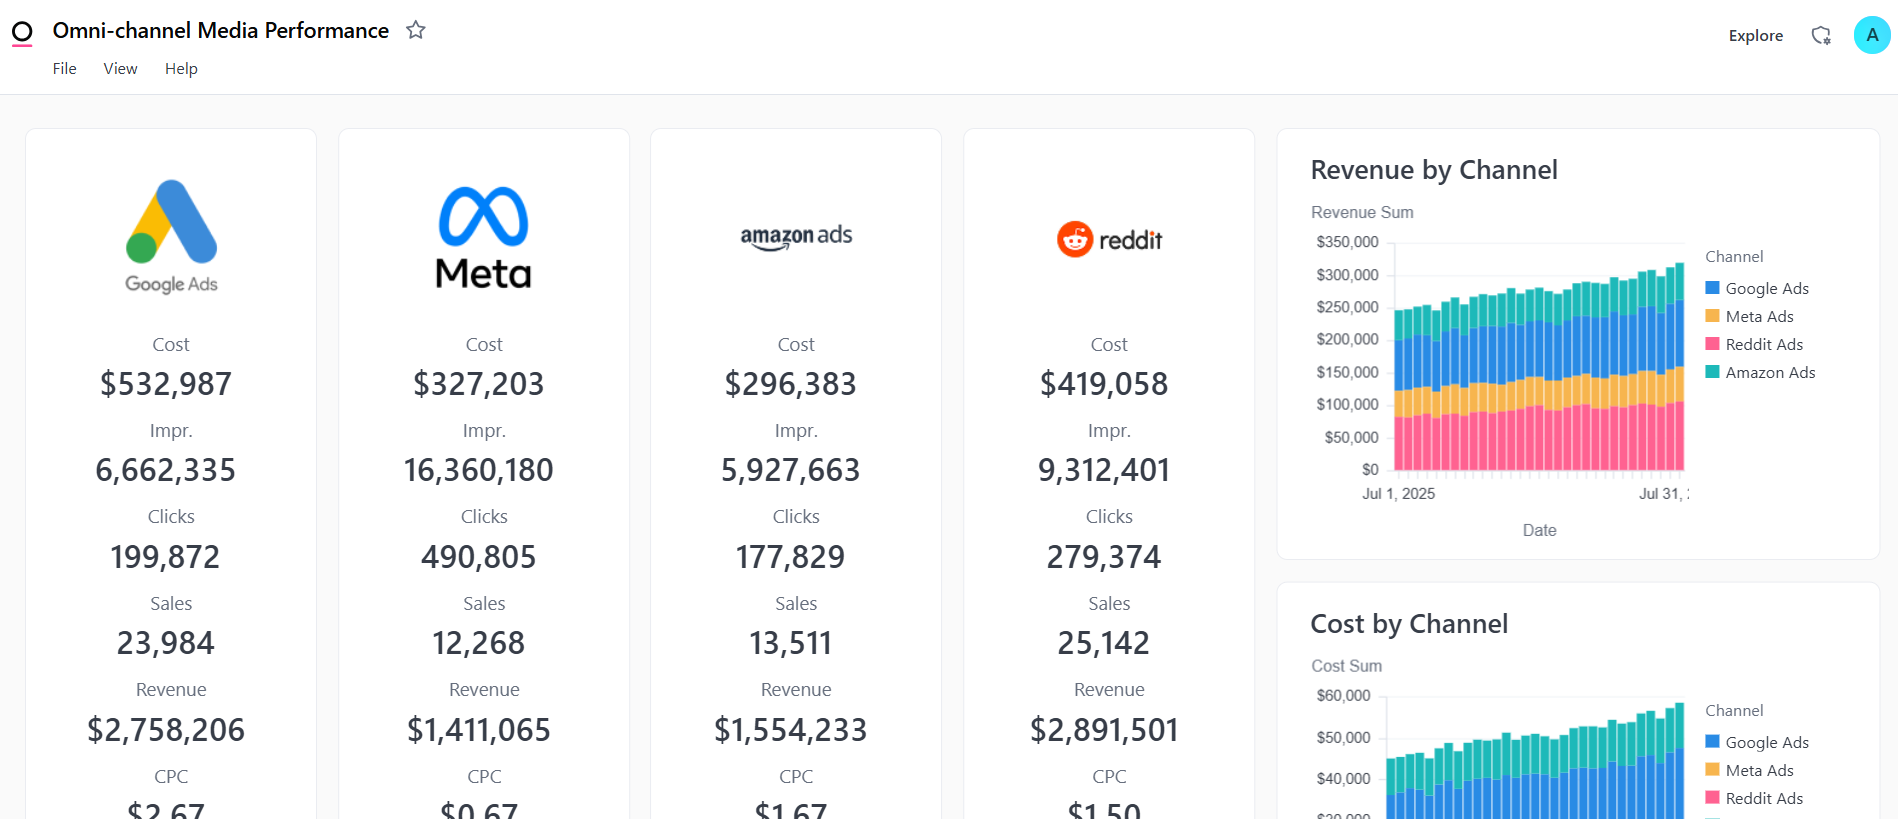Click the amazon ads logo

coord(796,237)
